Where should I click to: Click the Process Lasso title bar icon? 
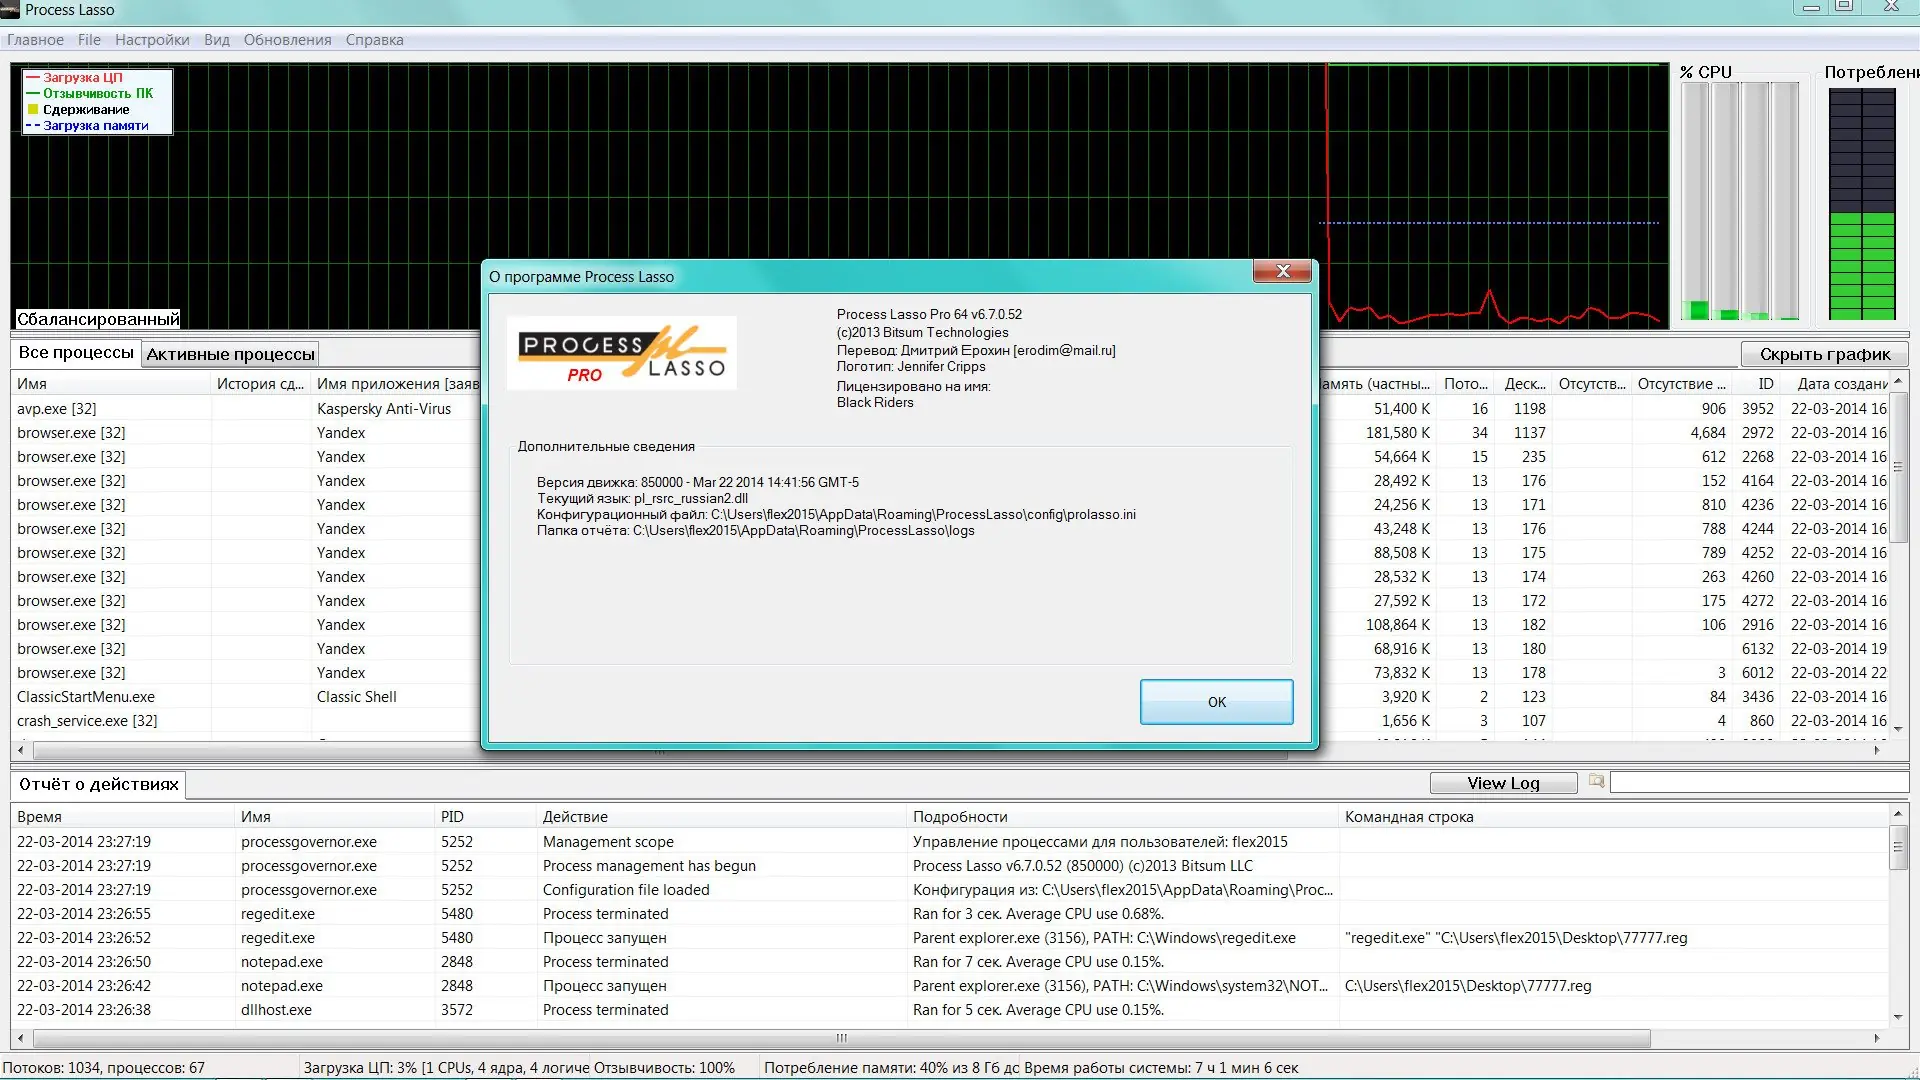[10, 10]
